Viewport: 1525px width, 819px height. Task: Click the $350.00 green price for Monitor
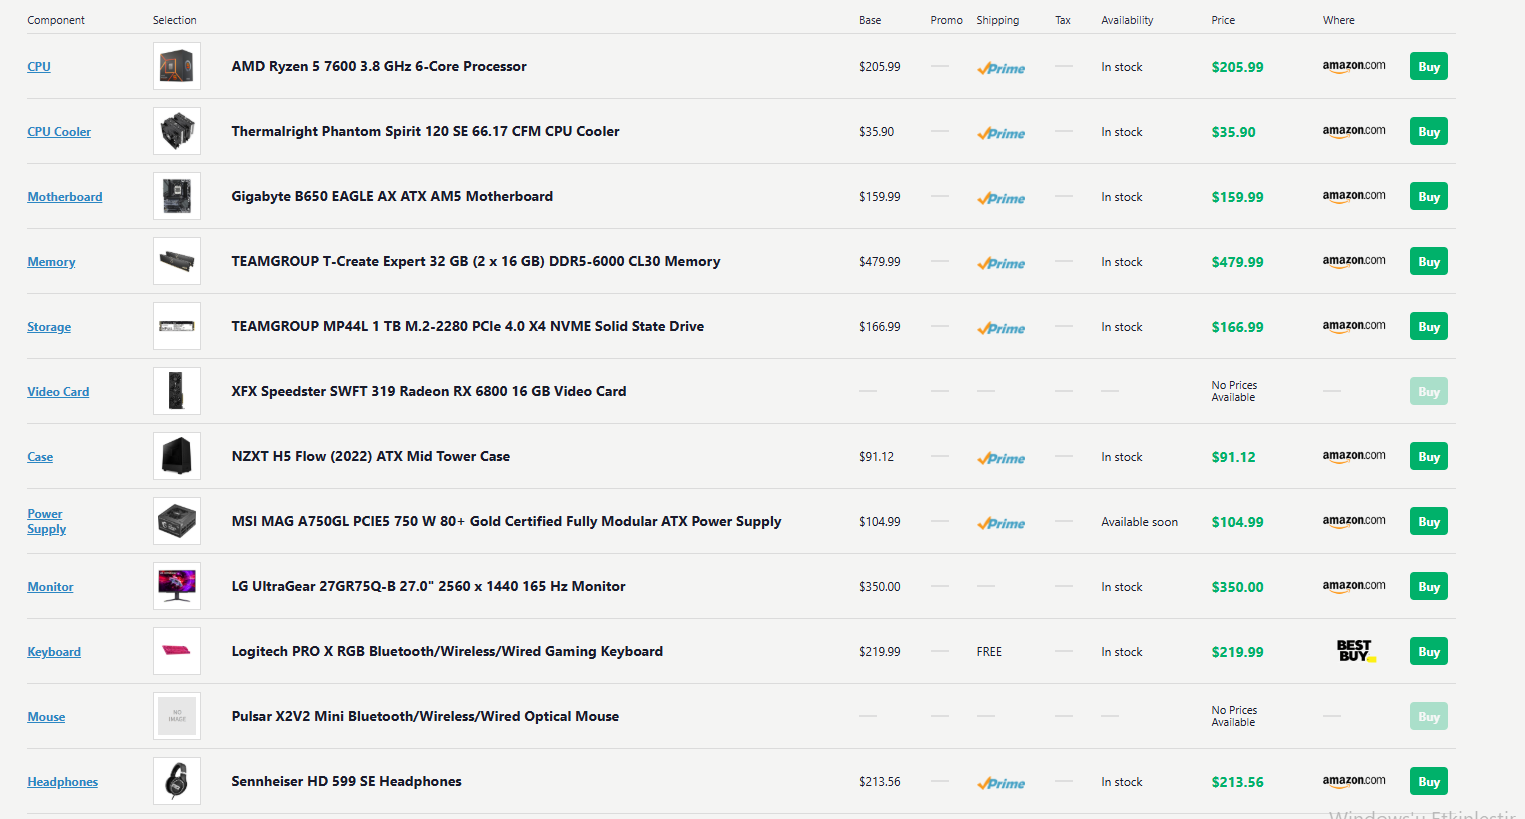click(1237, 587)
